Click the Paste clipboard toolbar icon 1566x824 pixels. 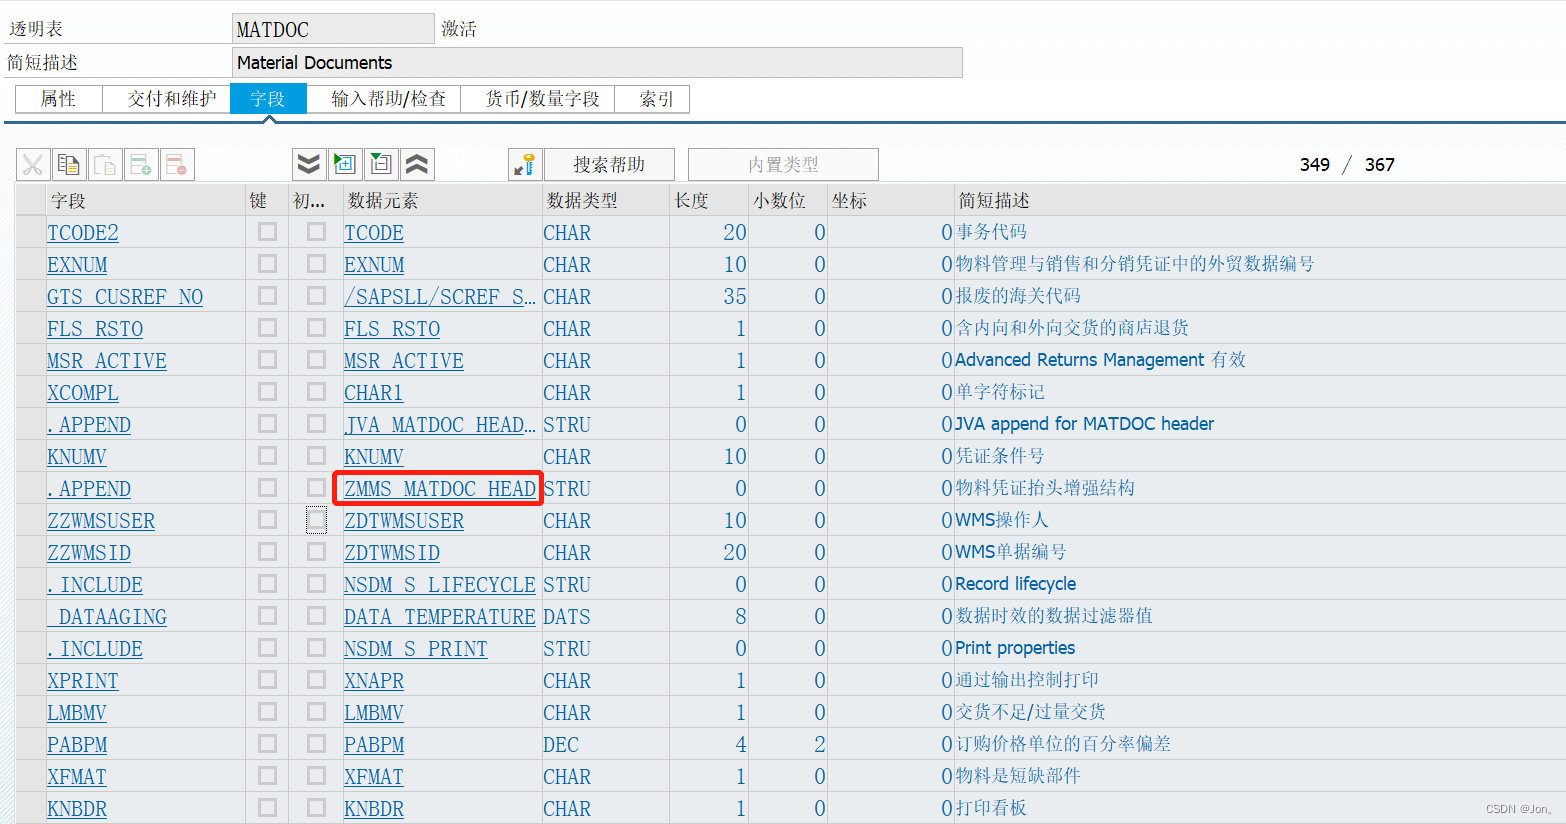coord(105,165)
